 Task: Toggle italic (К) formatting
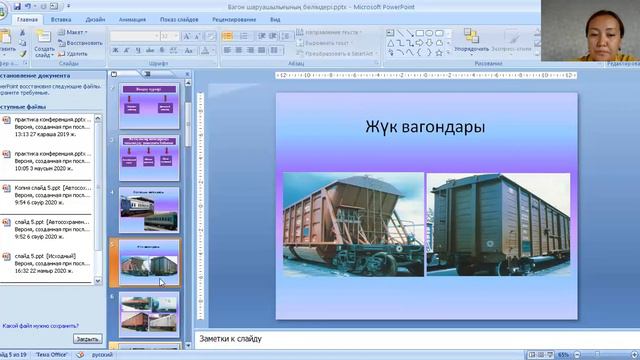(x=127, y=50)
